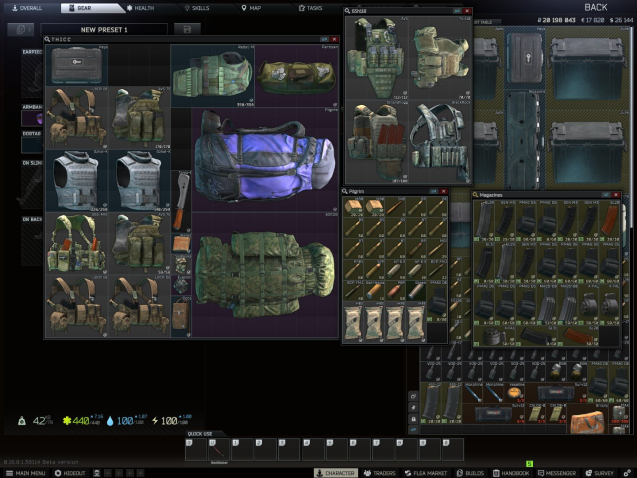637x478 pixels.
Task: Select orange 6L20 magazine in Magazines top row
Action: 610,220
